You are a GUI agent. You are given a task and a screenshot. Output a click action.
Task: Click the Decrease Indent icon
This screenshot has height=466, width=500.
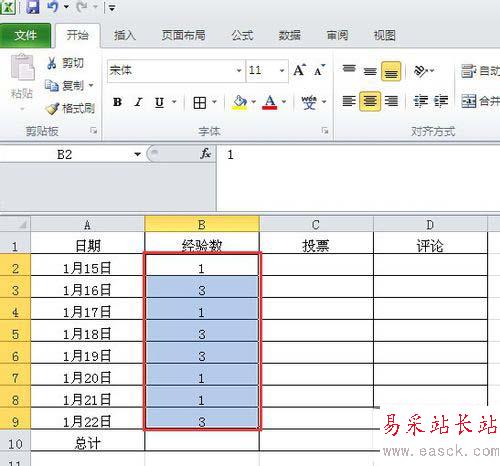point(421,101)
